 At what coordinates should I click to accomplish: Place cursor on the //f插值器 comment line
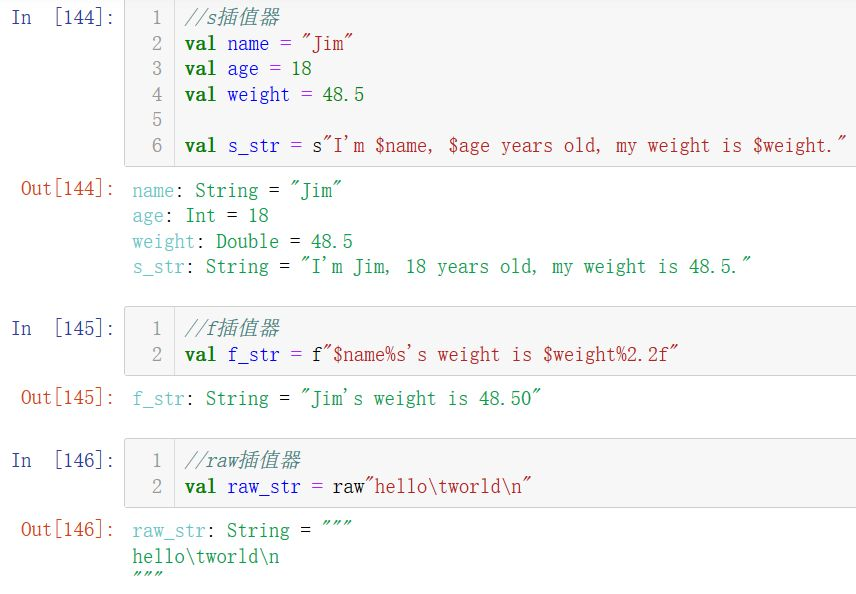pos(232,328)
